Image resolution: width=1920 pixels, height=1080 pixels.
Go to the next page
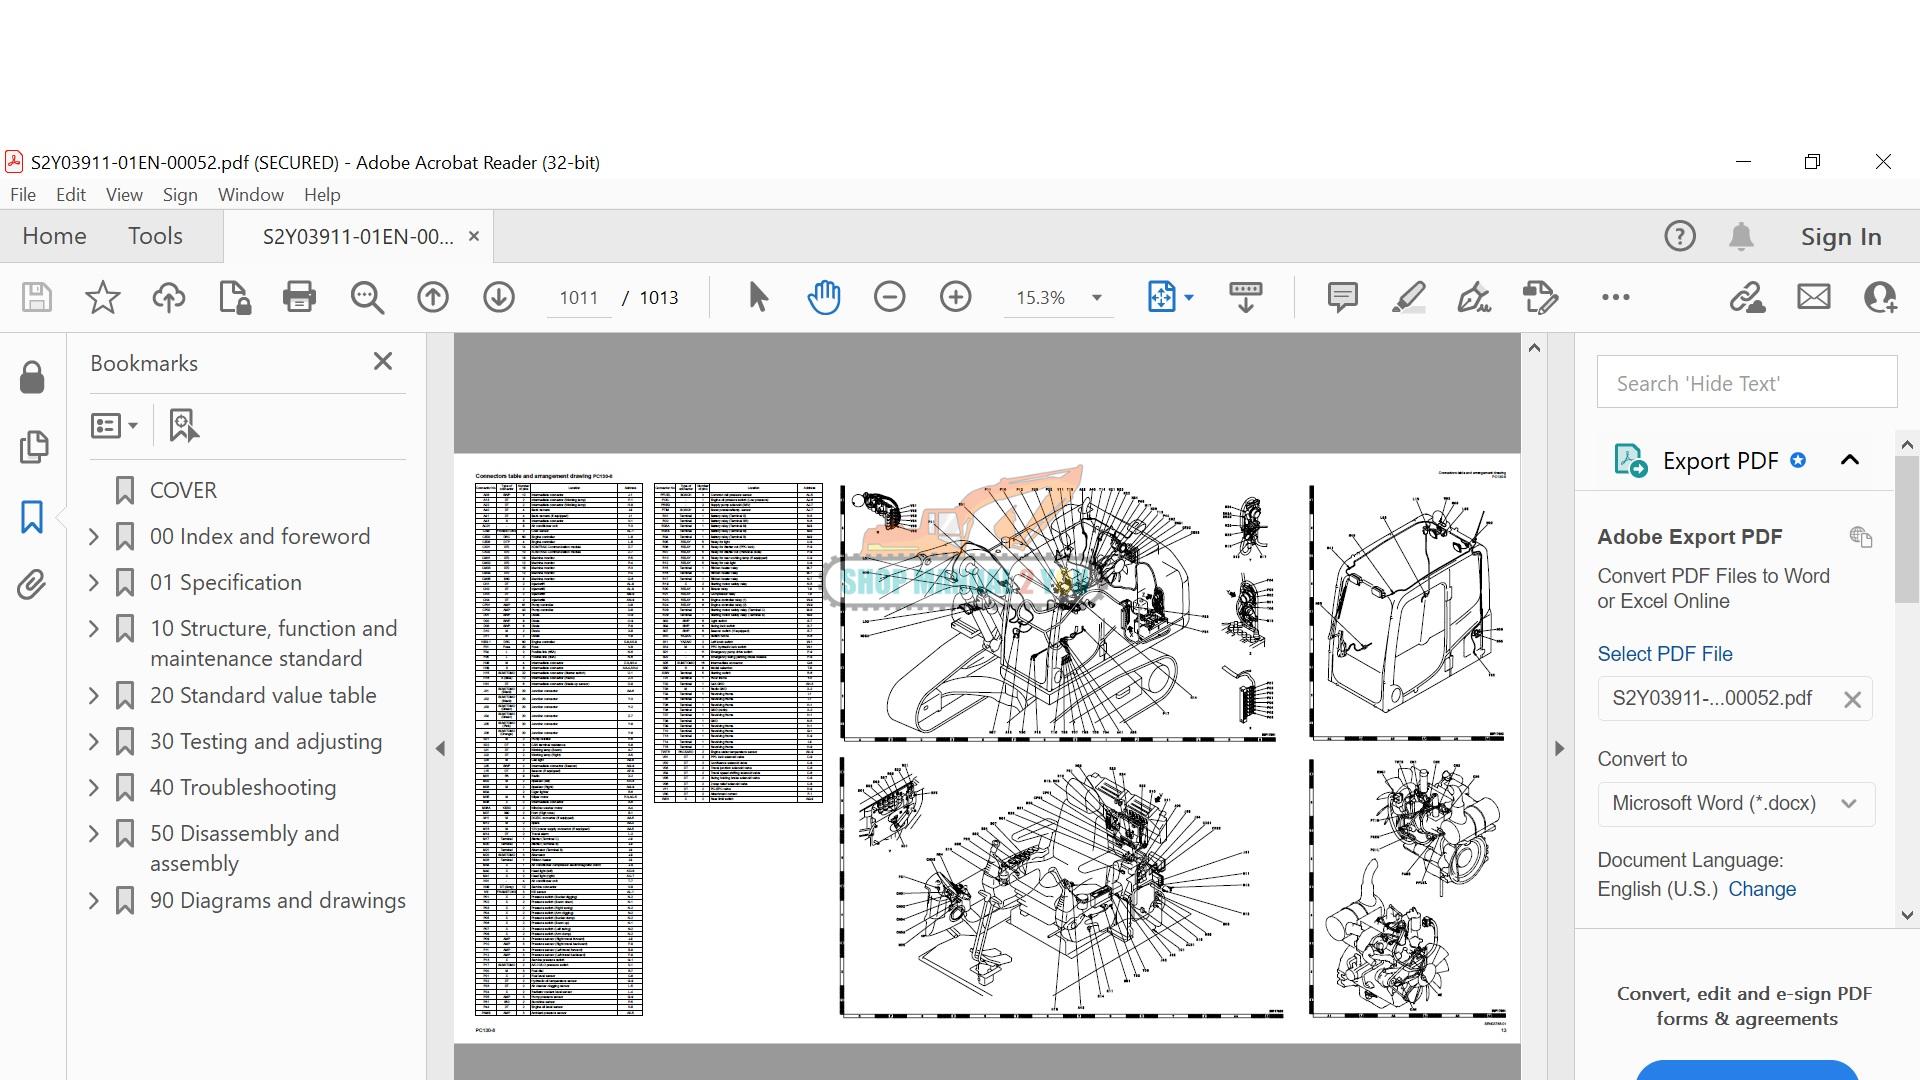coord(499,297)
